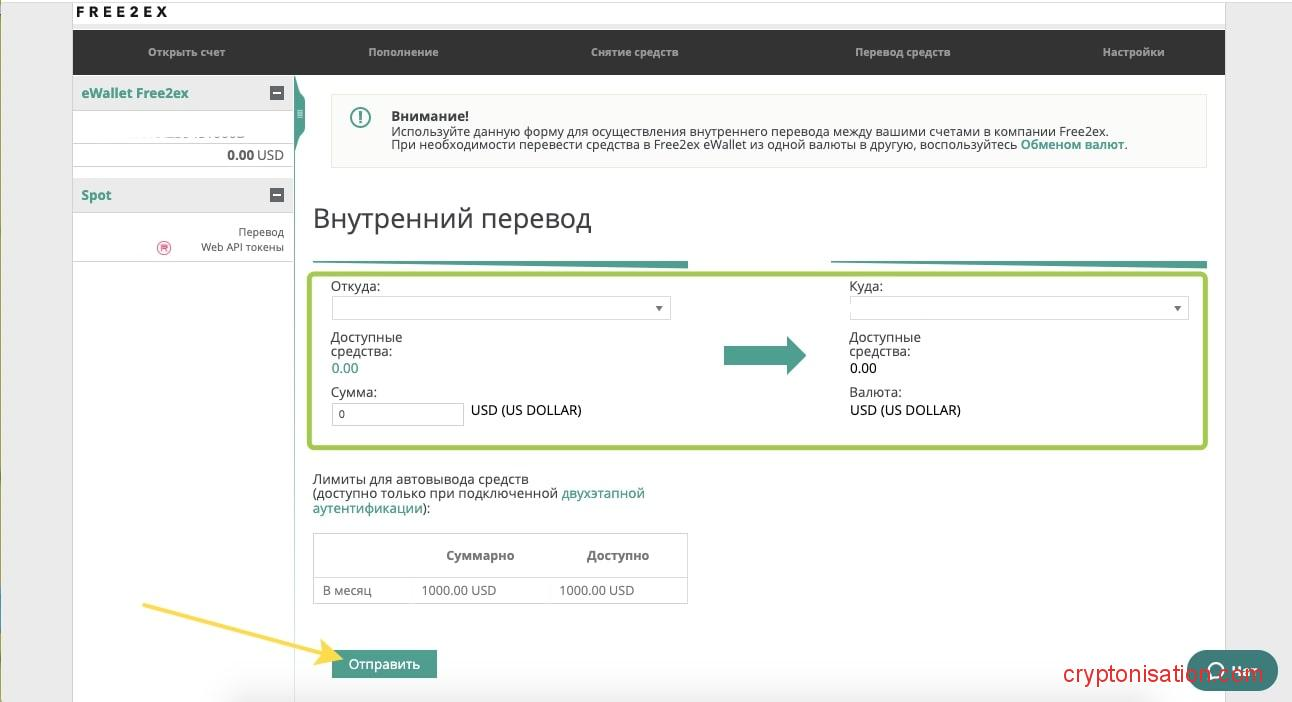Collapse the Spot accounts section
The width and height of the screenshot is (1292, 702).
pyautogui.click(x=277, y=195)
